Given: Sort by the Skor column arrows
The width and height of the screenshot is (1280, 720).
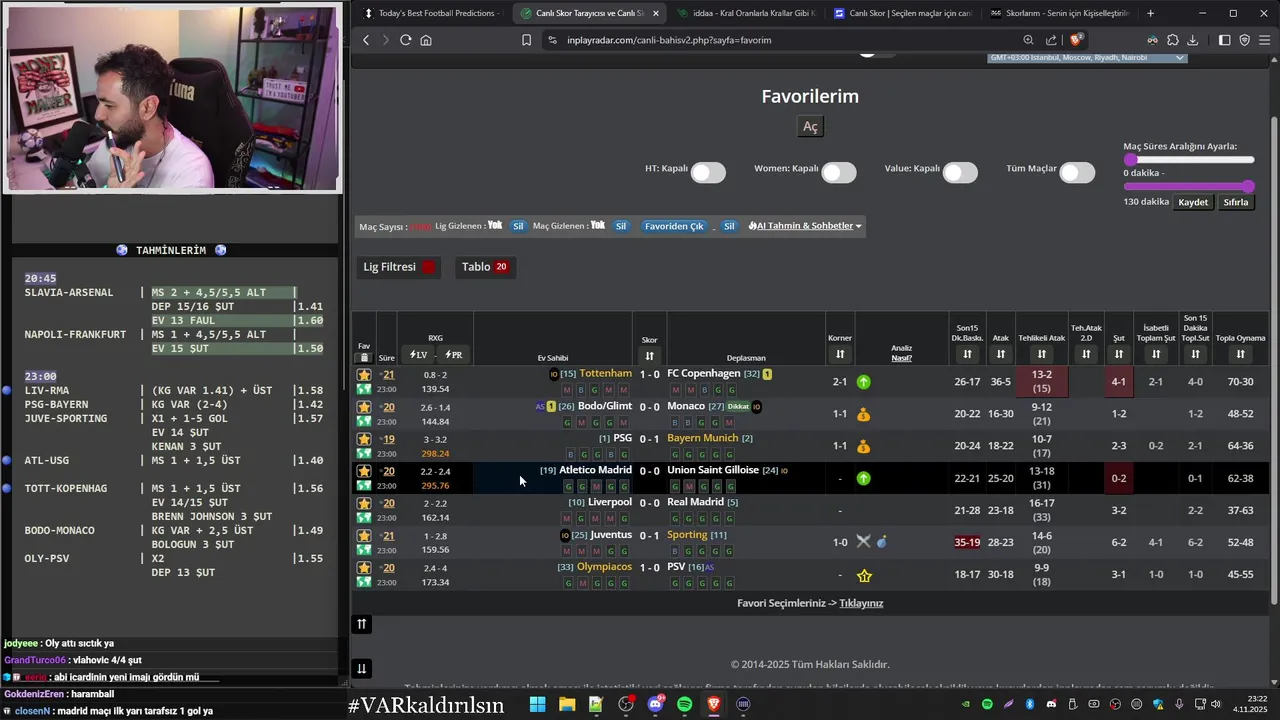Looking at the screenshot, I should tap(649, 355).
